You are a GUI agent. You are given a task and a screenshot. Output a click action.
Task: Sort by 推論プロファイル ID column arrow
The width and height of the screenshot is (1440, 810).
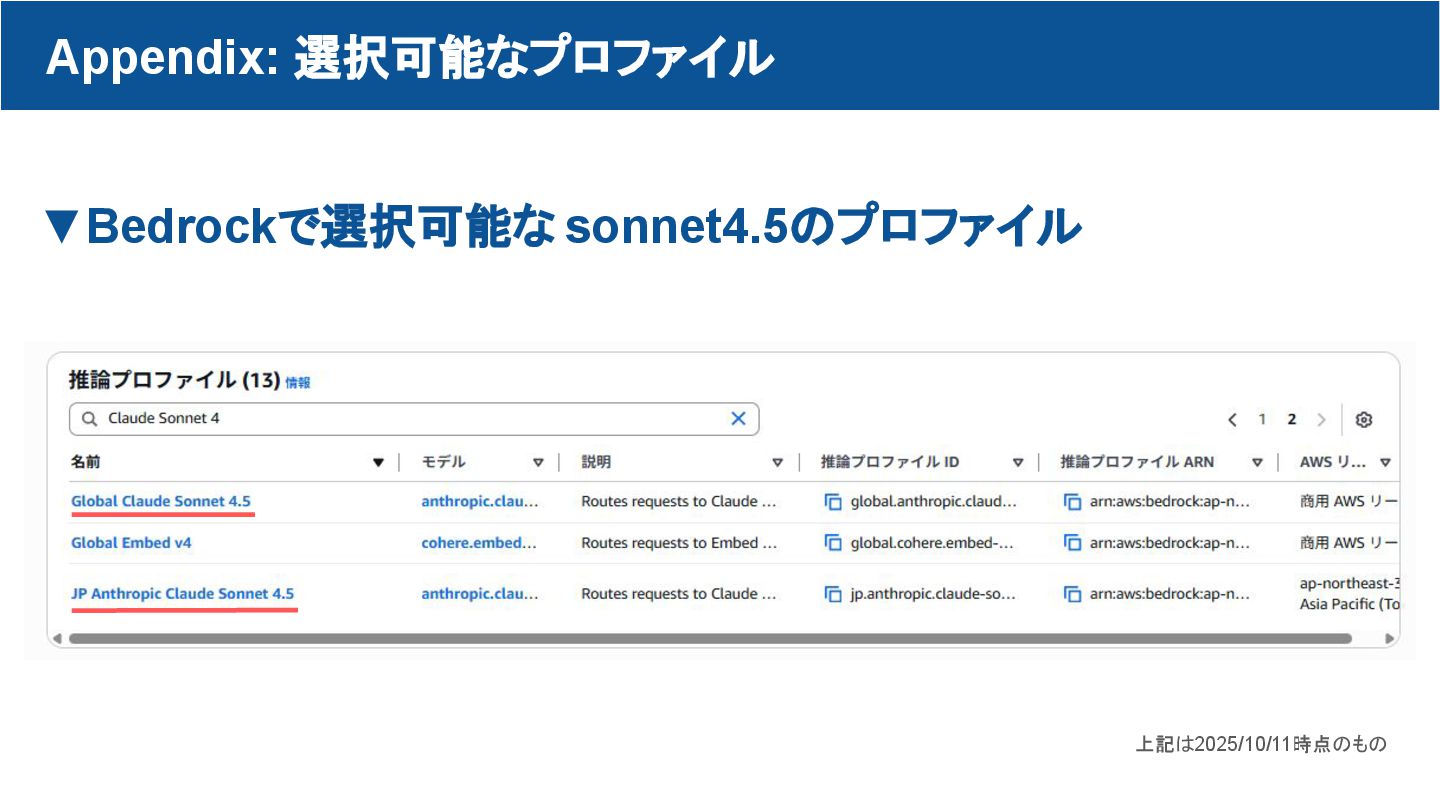[x=1018, y=462]
